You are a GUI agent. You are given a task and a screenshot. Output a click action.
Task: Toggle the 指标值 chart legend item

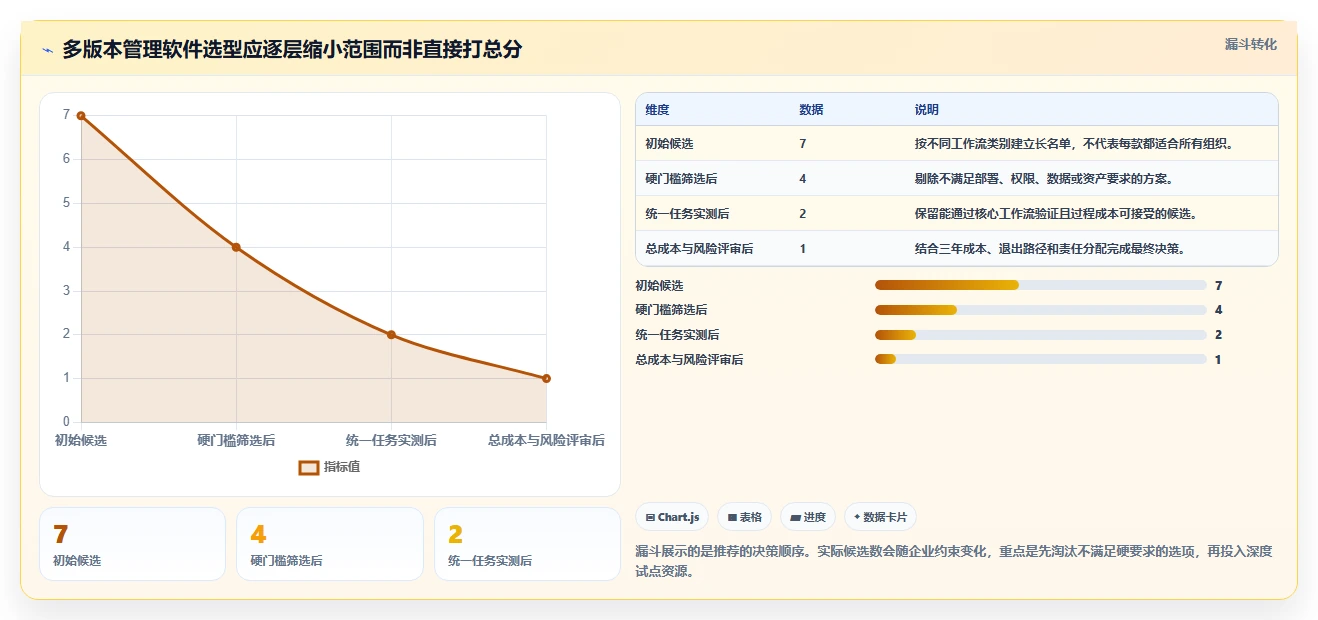tap(329, 467)
